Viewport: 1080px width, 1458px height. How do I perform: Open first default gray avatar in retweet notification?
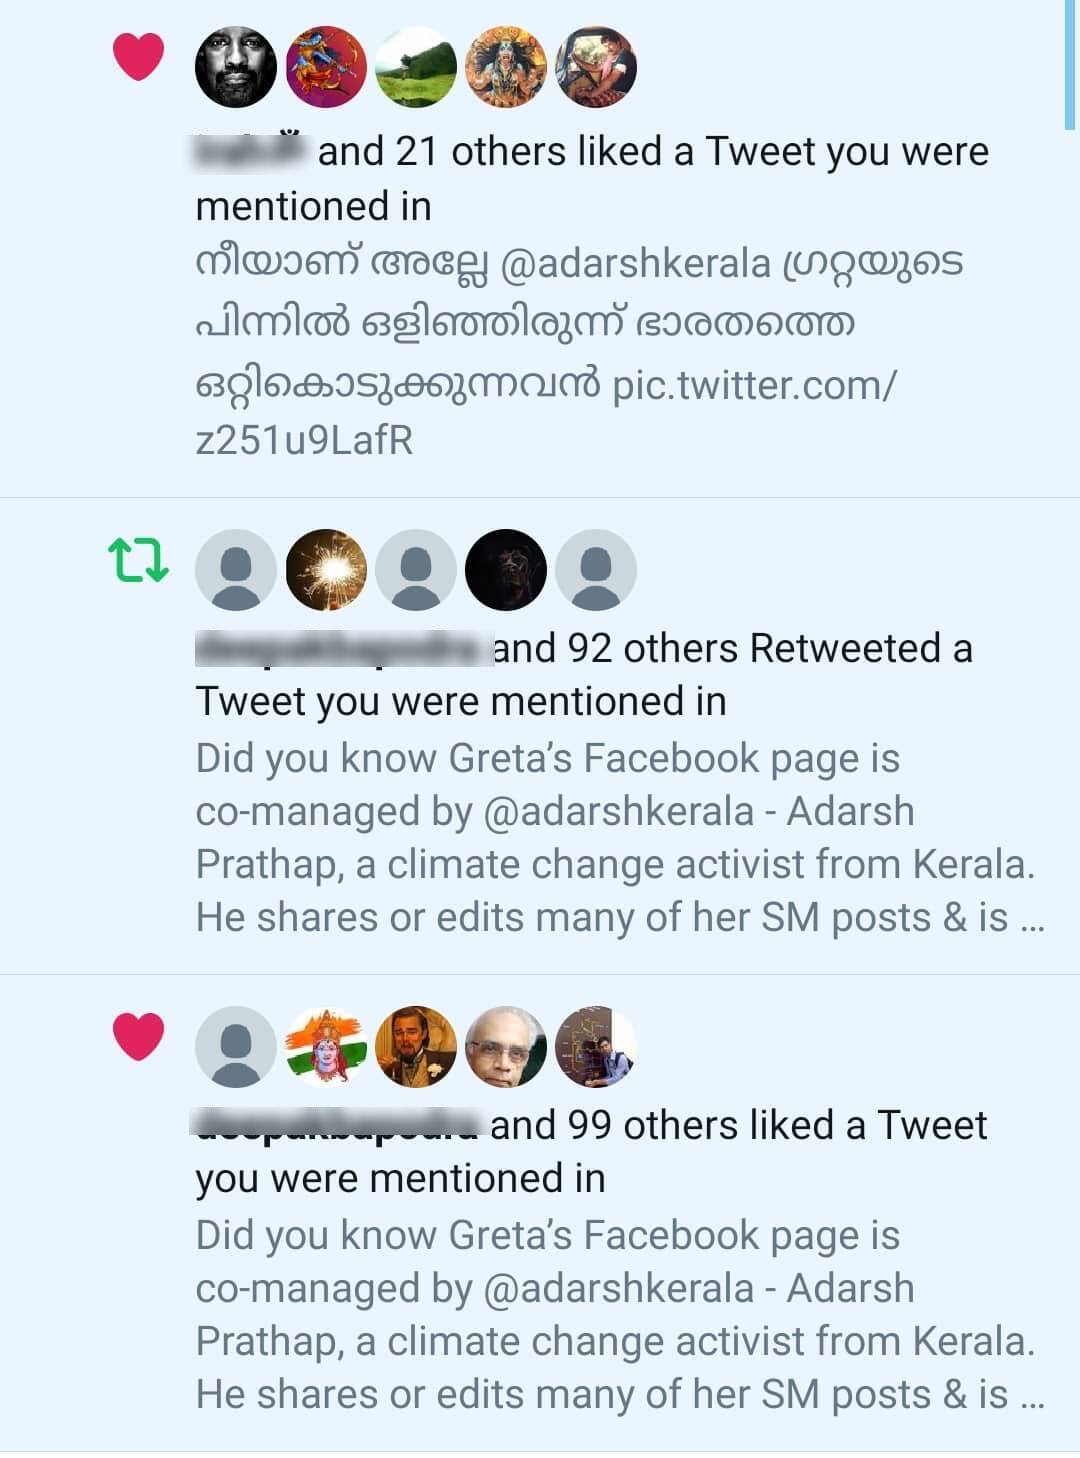(x=235, y=570)
